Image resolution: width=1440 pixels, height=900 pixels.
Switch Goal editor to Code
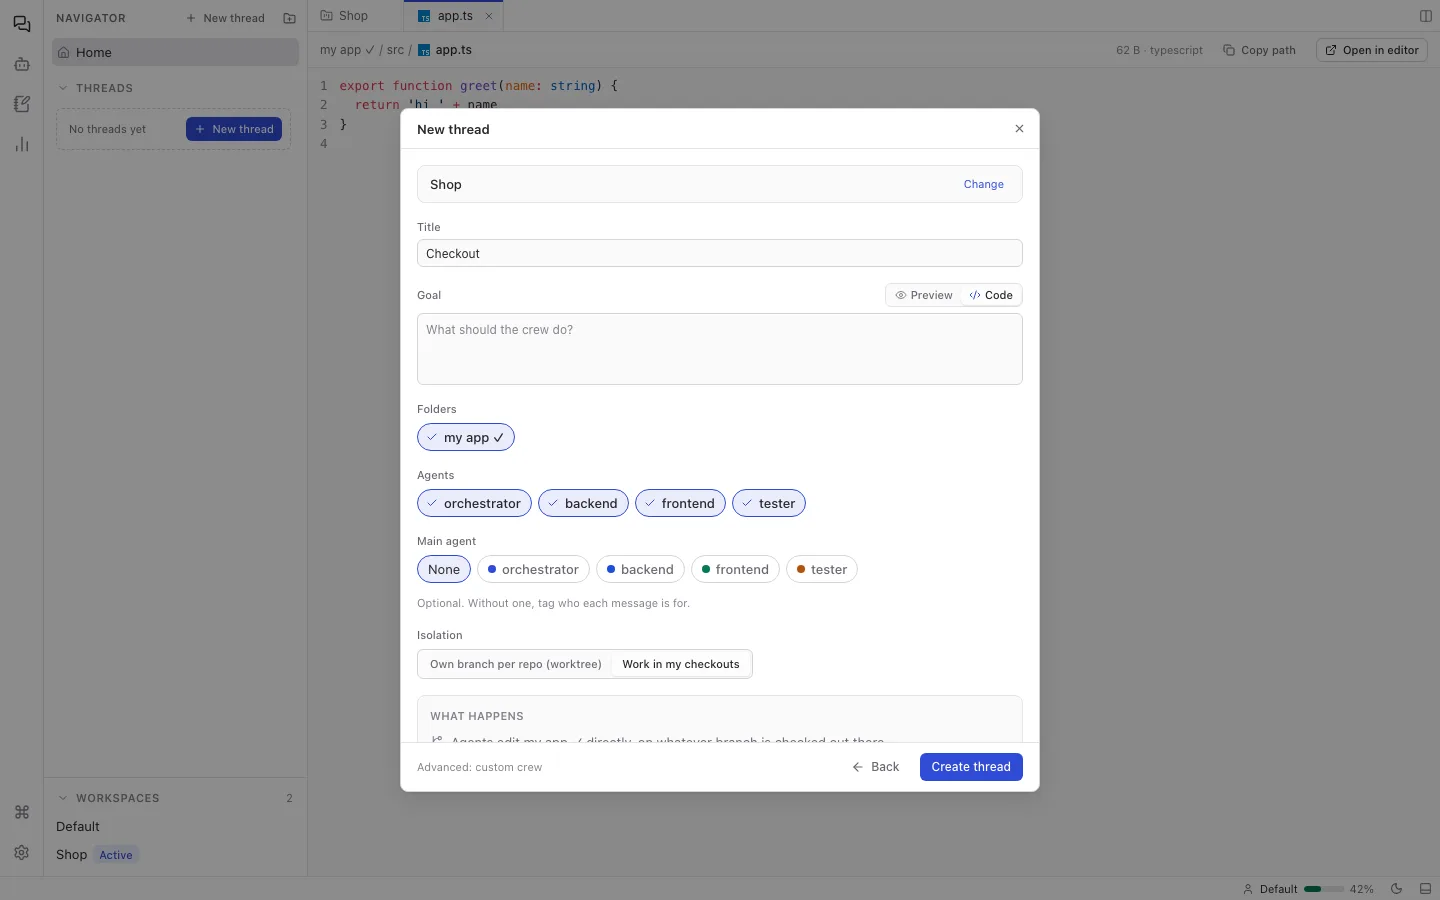[991, 295]
